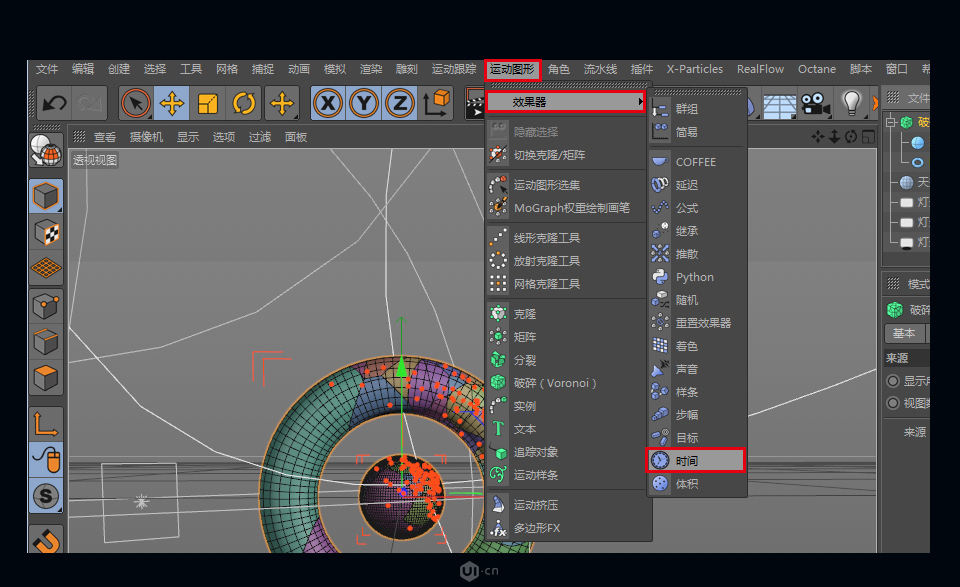
Task: Toggle the X axis lock button
Action: [x=327, y=103]
